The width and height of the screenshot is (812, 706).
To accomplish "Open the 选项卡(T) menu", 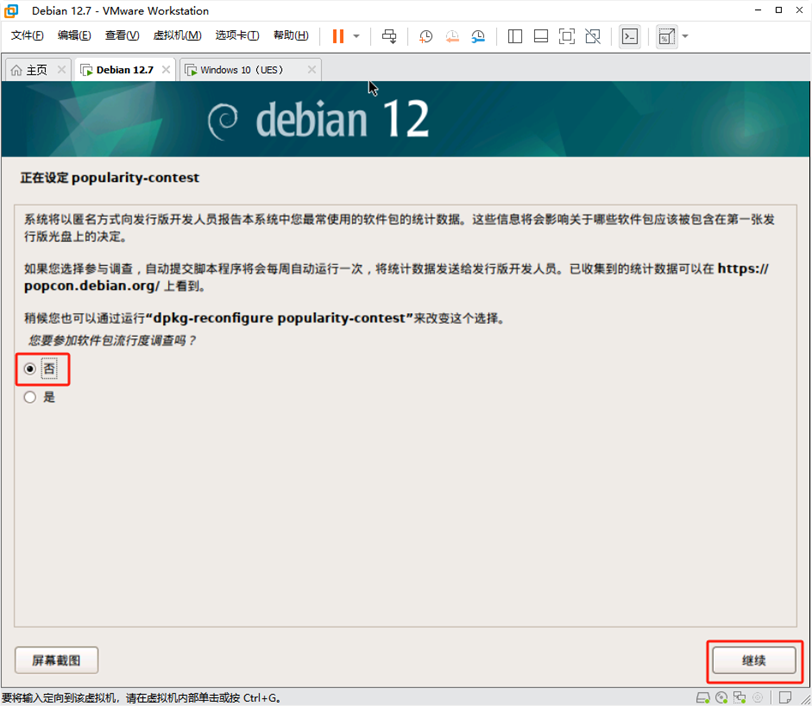I will (x=237, y=35).
